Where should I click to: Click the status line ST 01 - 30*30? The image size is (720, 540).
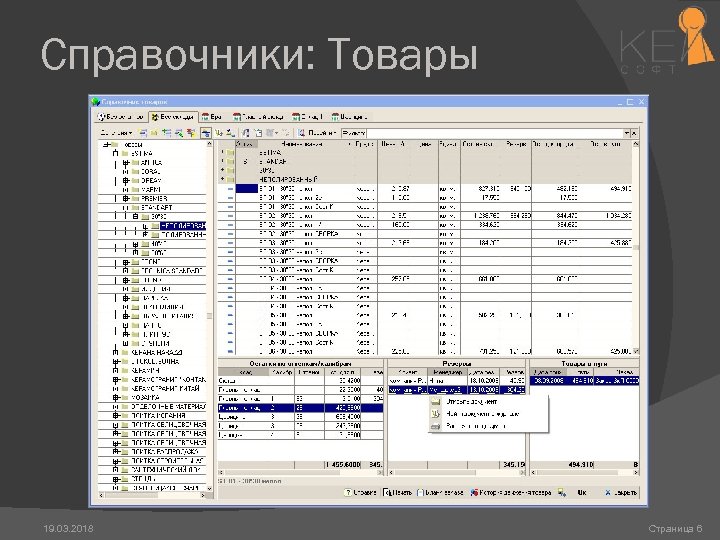[250, 481]
